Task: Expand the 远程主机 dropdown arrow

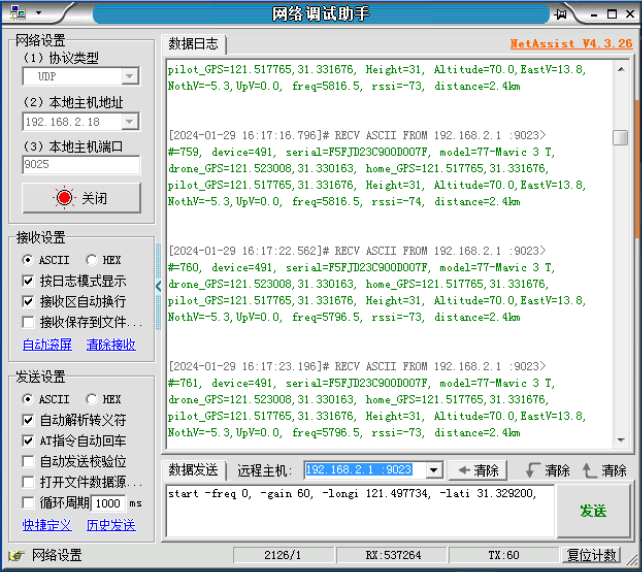Action: 433,470
